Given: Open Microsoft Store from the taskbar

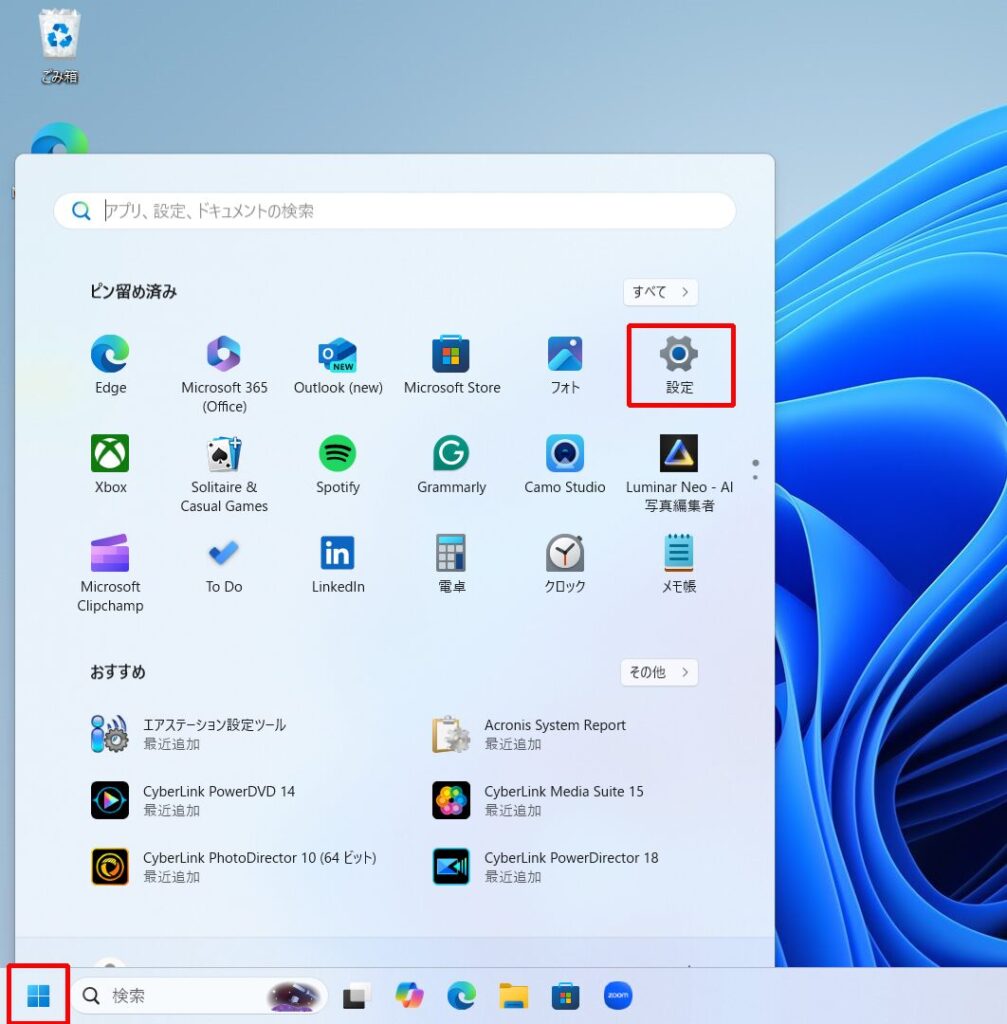Looking at the screenshot, I should [x=566, y=995].
